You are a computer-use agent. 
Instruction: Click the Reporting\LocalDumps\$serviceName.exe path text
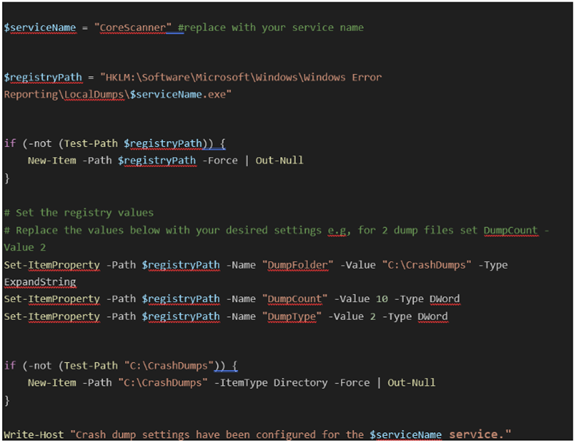(118, 95)
